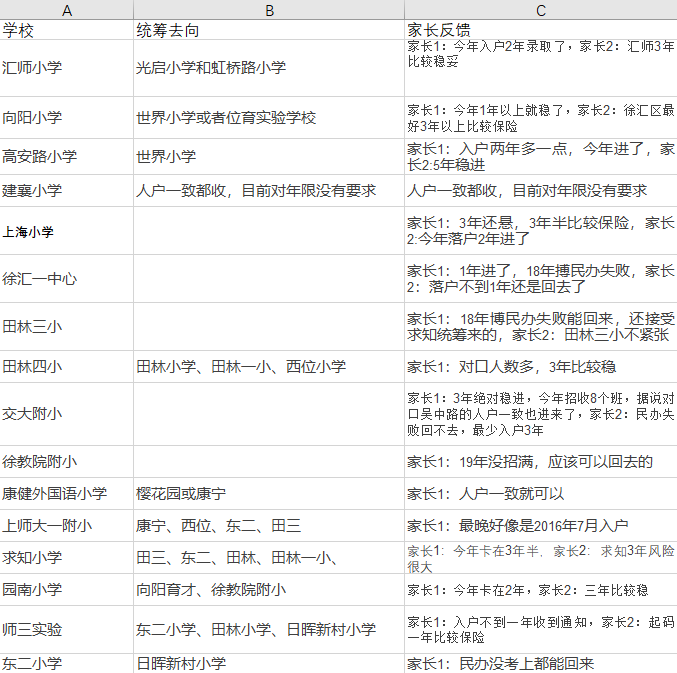Image resolution: width=677 pixels, height=673 pixels.
Task: Select the cell 光启小学和虹桥路小学
Action: tap(269, 68)
